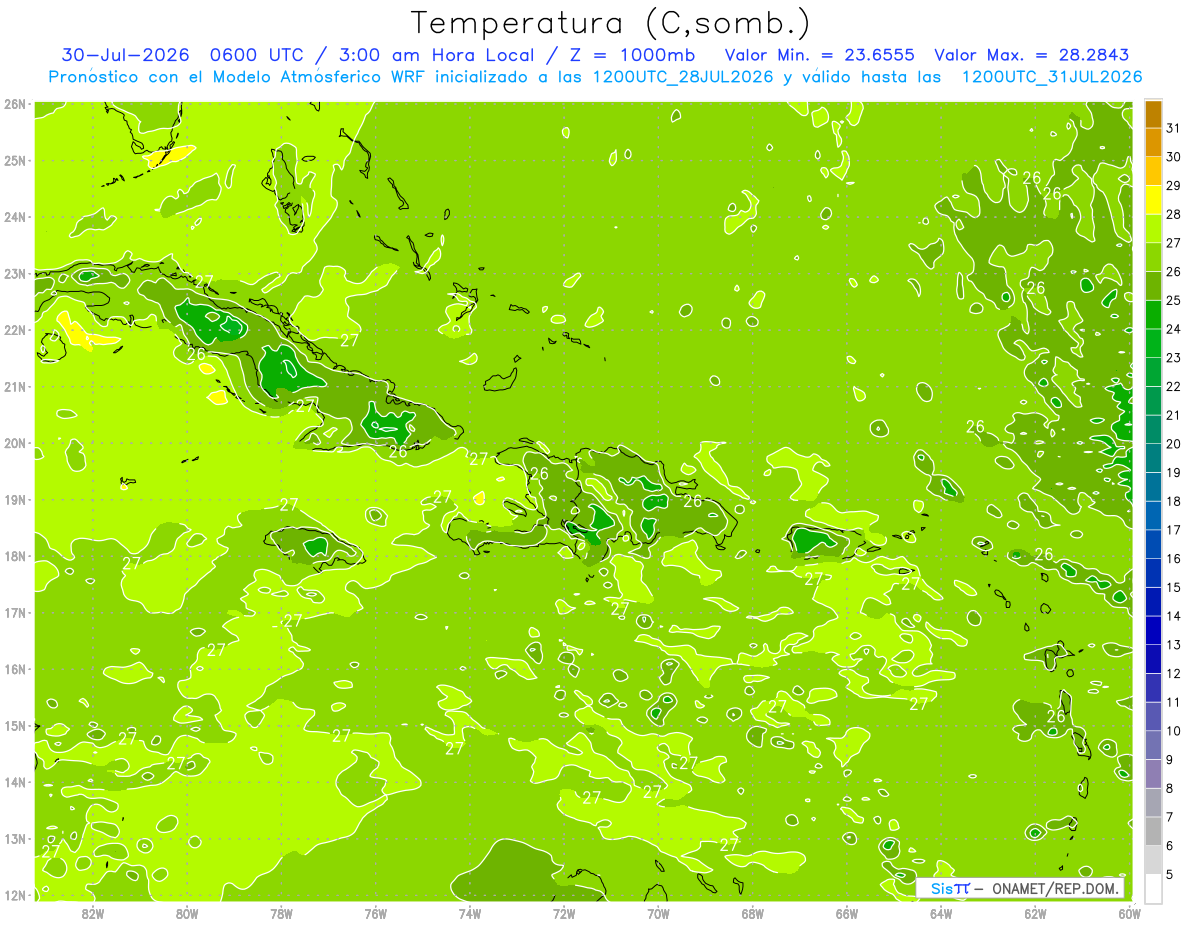Image resolution: width=1200 pixels, height=927 pixels.
Task: Select yellow legend band between 28 and 29
Action: point(1153,200)
